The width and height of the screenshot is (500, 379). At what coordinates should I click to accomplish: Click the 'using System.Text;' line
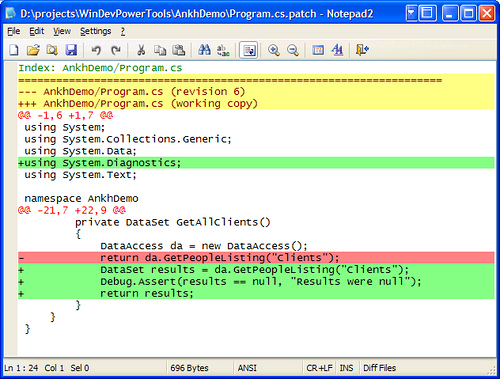pyautogui.click(x=80, y=175)
